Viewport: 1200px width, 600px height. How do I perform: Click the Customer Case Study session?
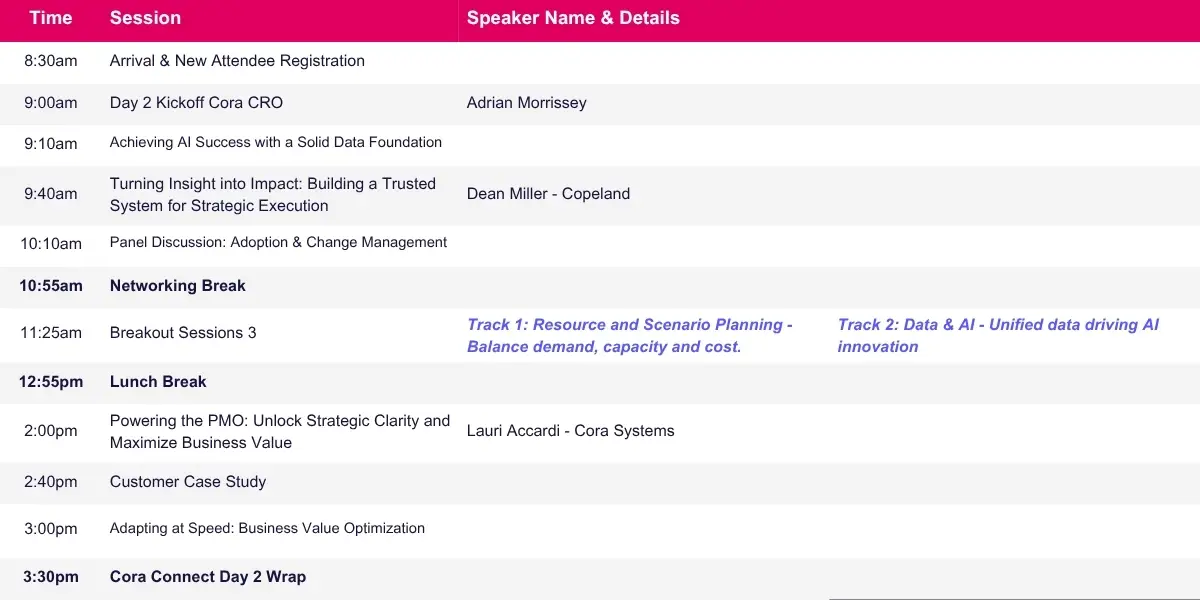tap(188, 482)
